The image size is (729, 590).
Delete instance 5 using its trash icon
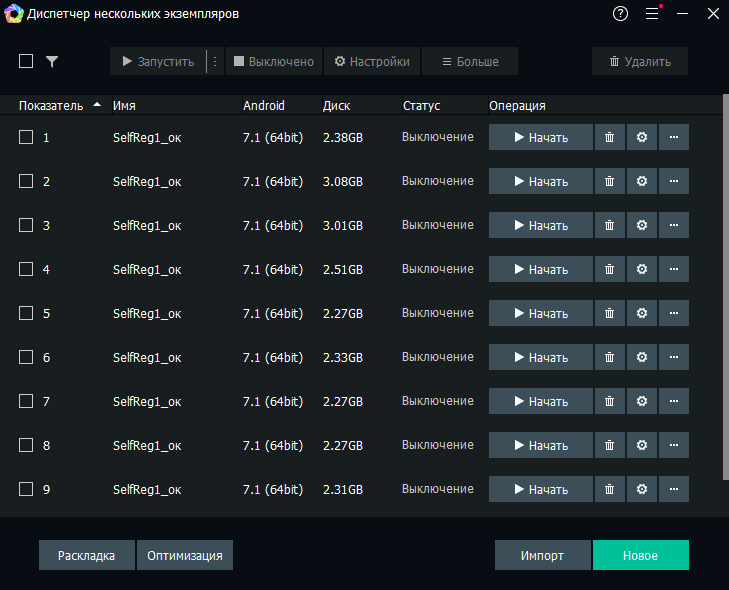coord(609,314)
